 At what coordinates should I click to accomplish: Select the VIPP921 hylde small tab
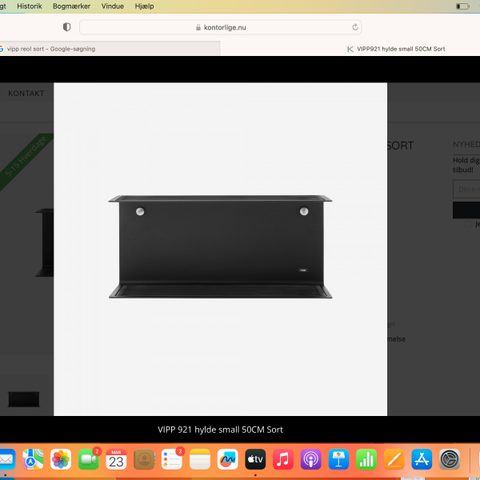click(396, 49)
